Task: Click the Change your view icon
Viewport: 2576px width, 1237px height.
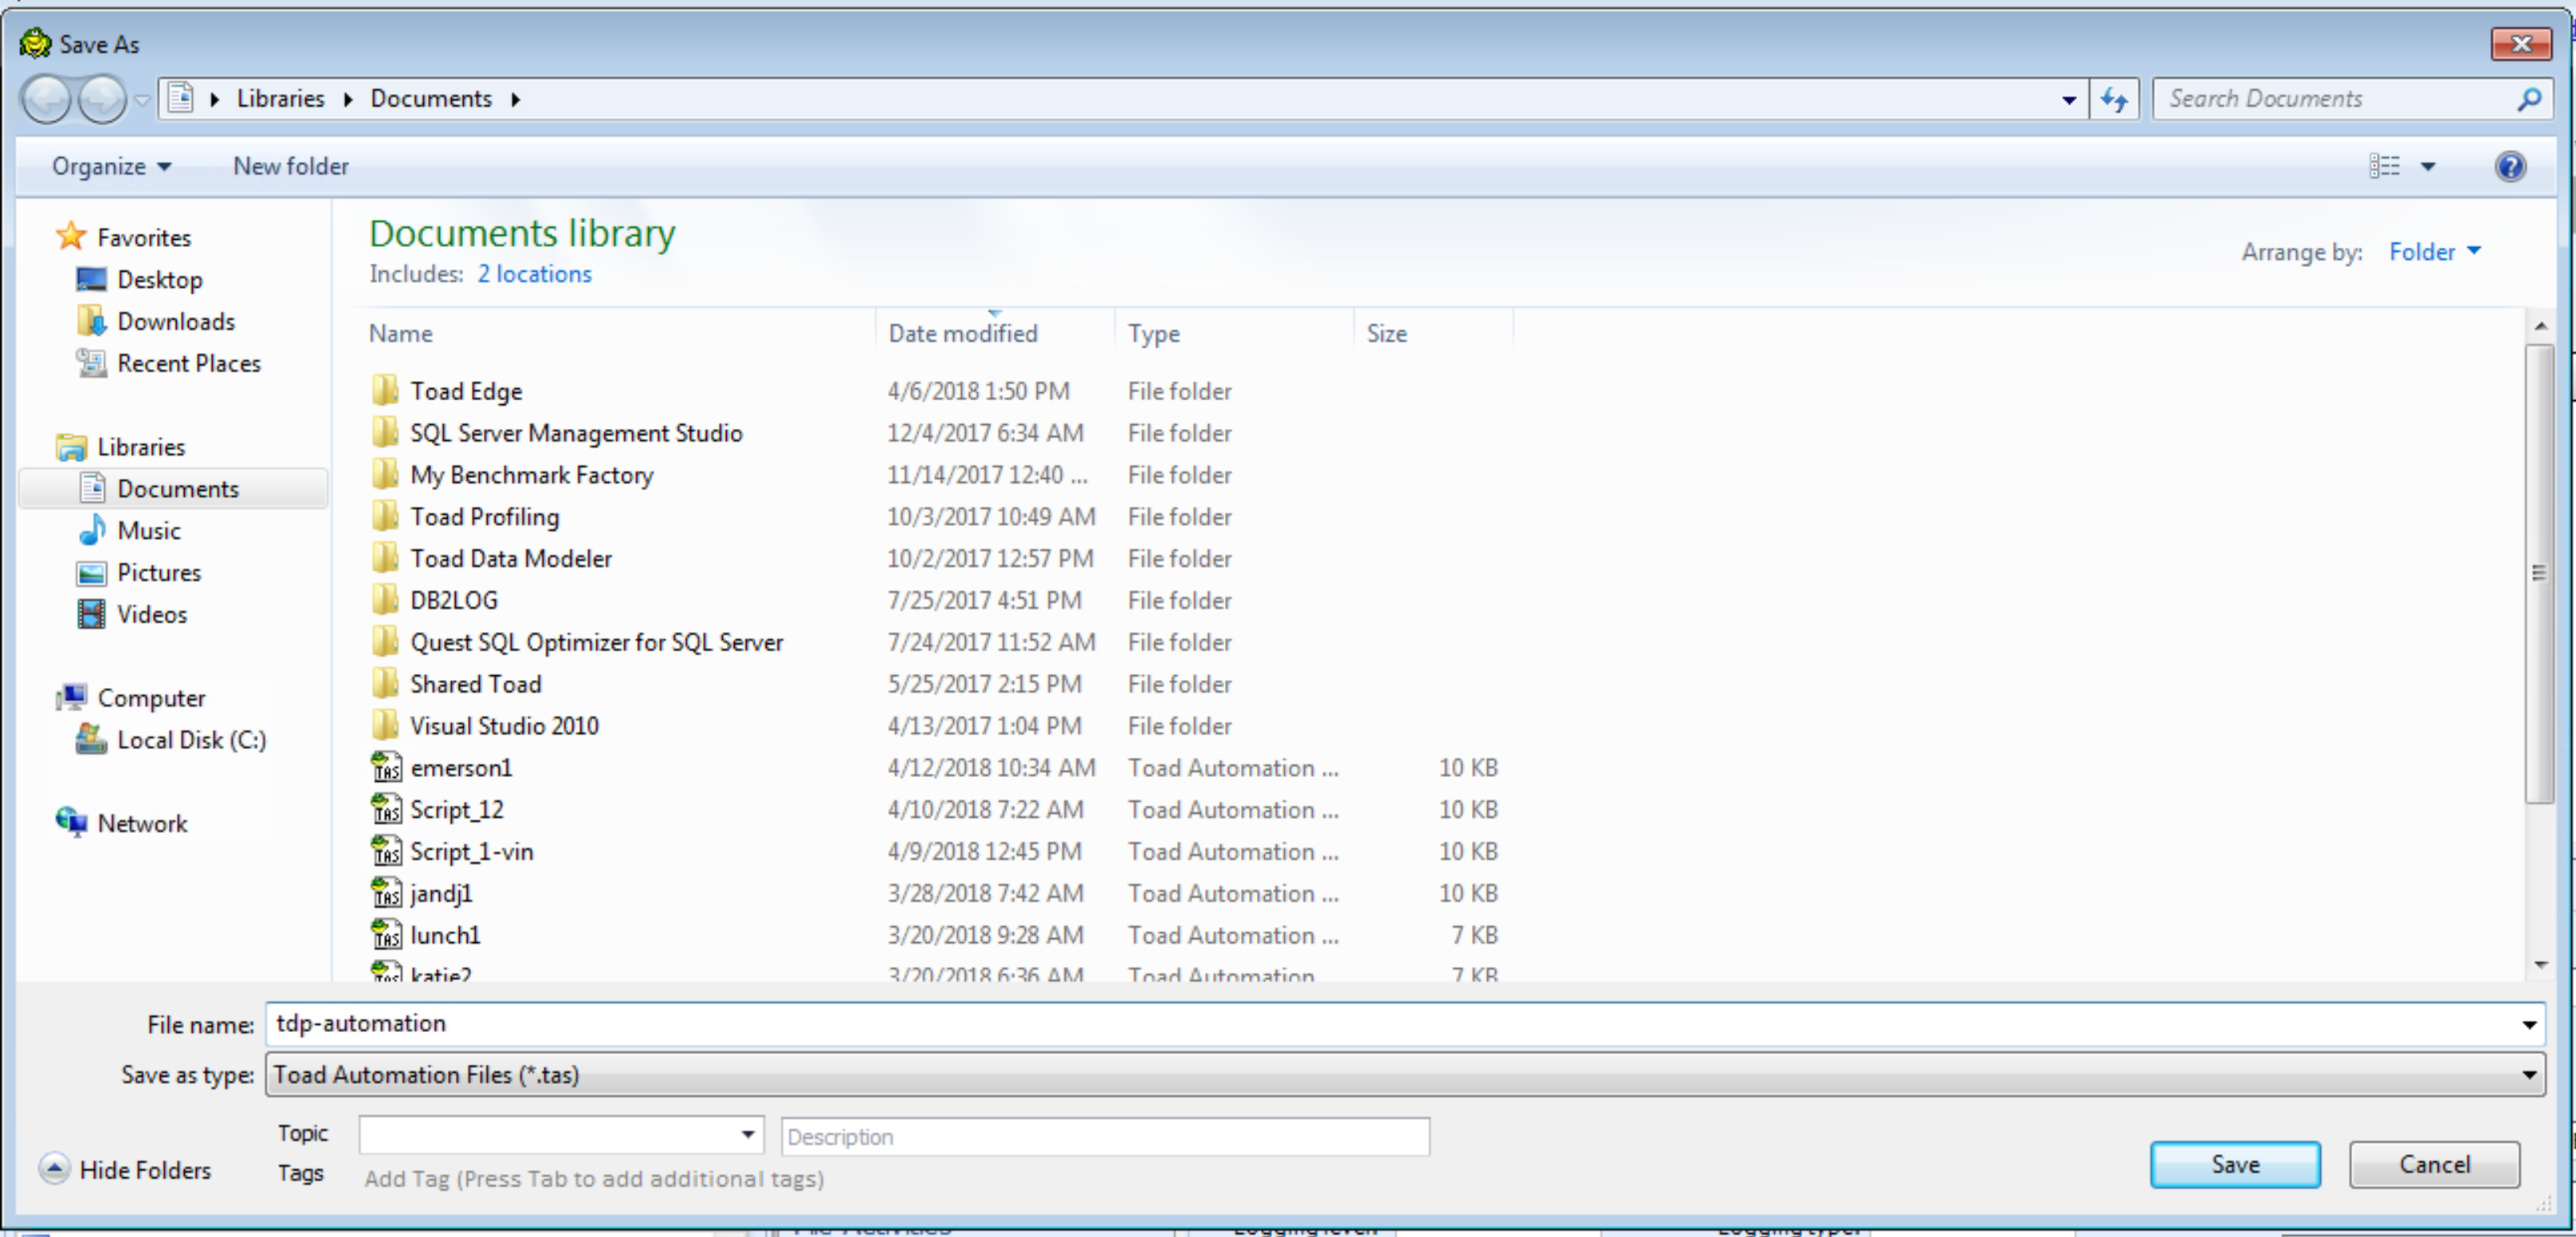Action: (x=2384, y=166)
